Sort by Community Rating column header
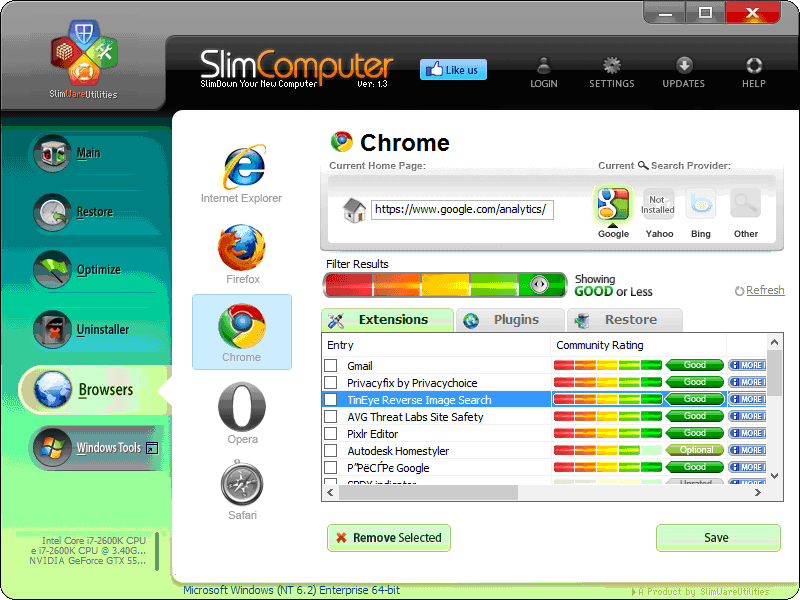800x600 pixels. pyautogui.click(x=639, y=345)
